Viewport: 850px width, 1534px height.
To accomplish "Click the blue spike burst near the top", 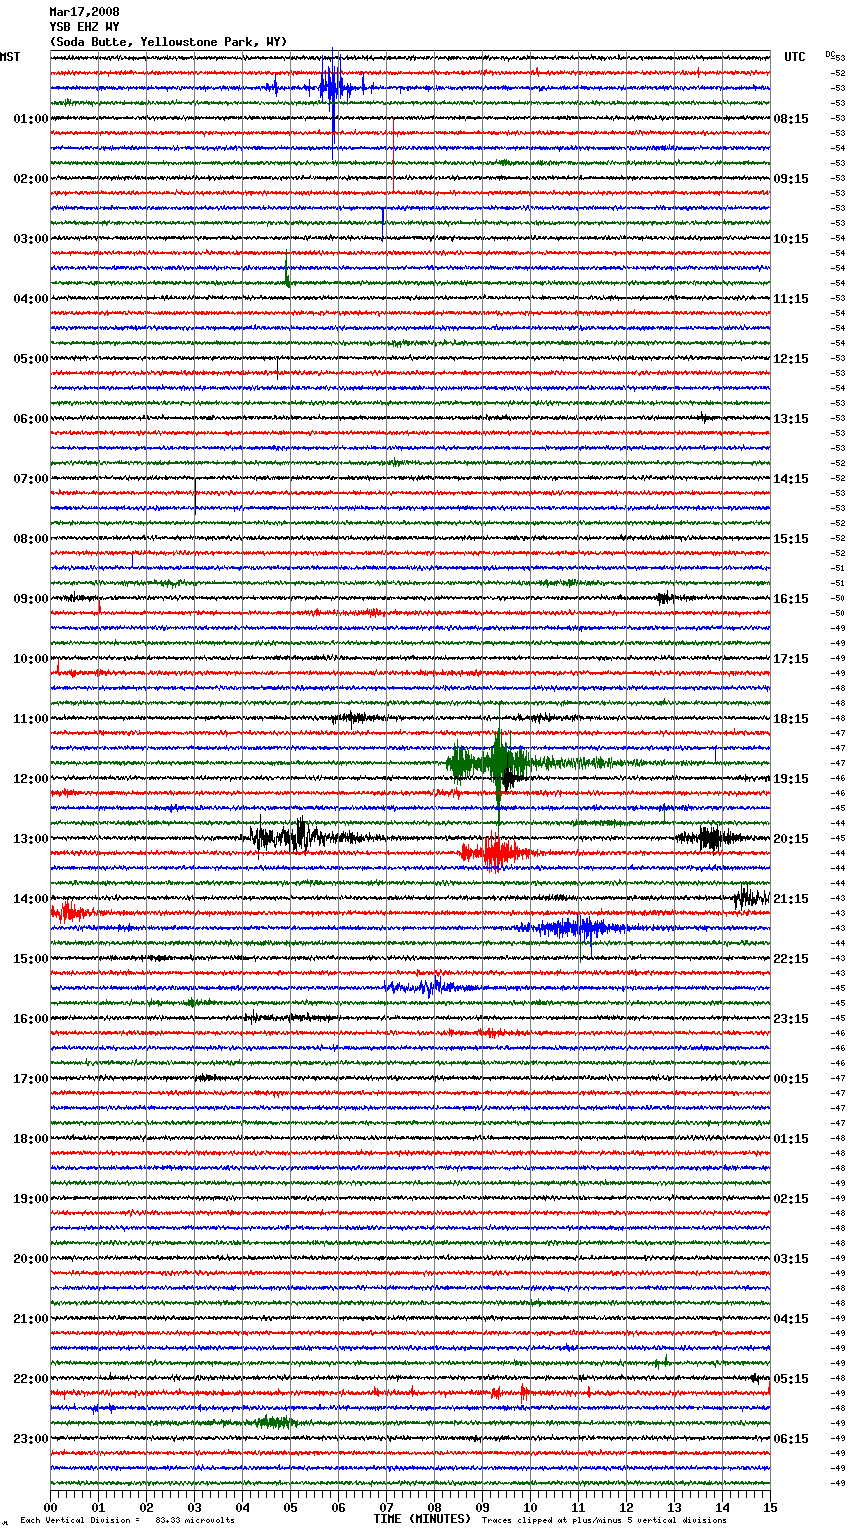I will coord(333,88).
